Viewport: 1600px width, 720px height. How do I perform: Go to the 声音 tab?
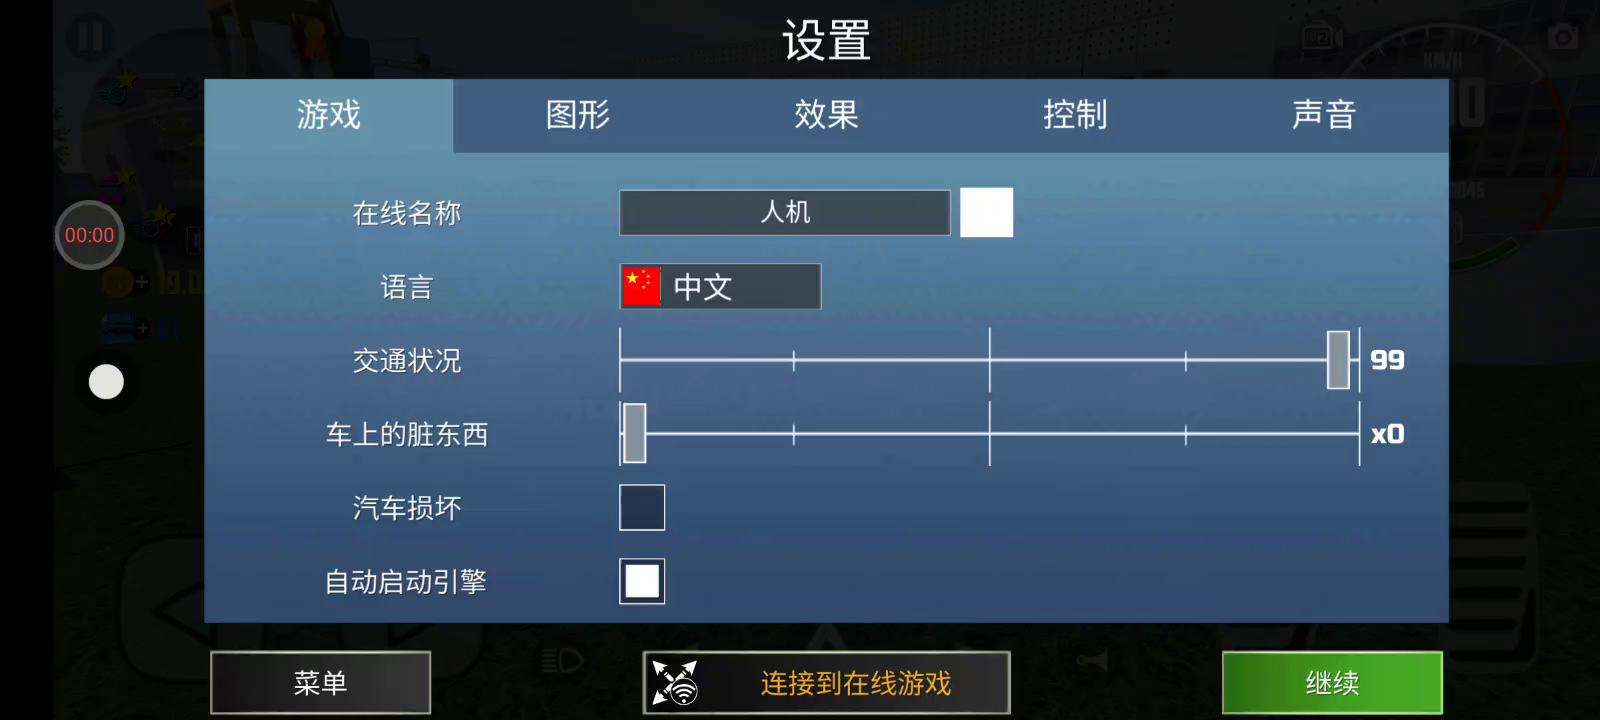pos(1324,115)
